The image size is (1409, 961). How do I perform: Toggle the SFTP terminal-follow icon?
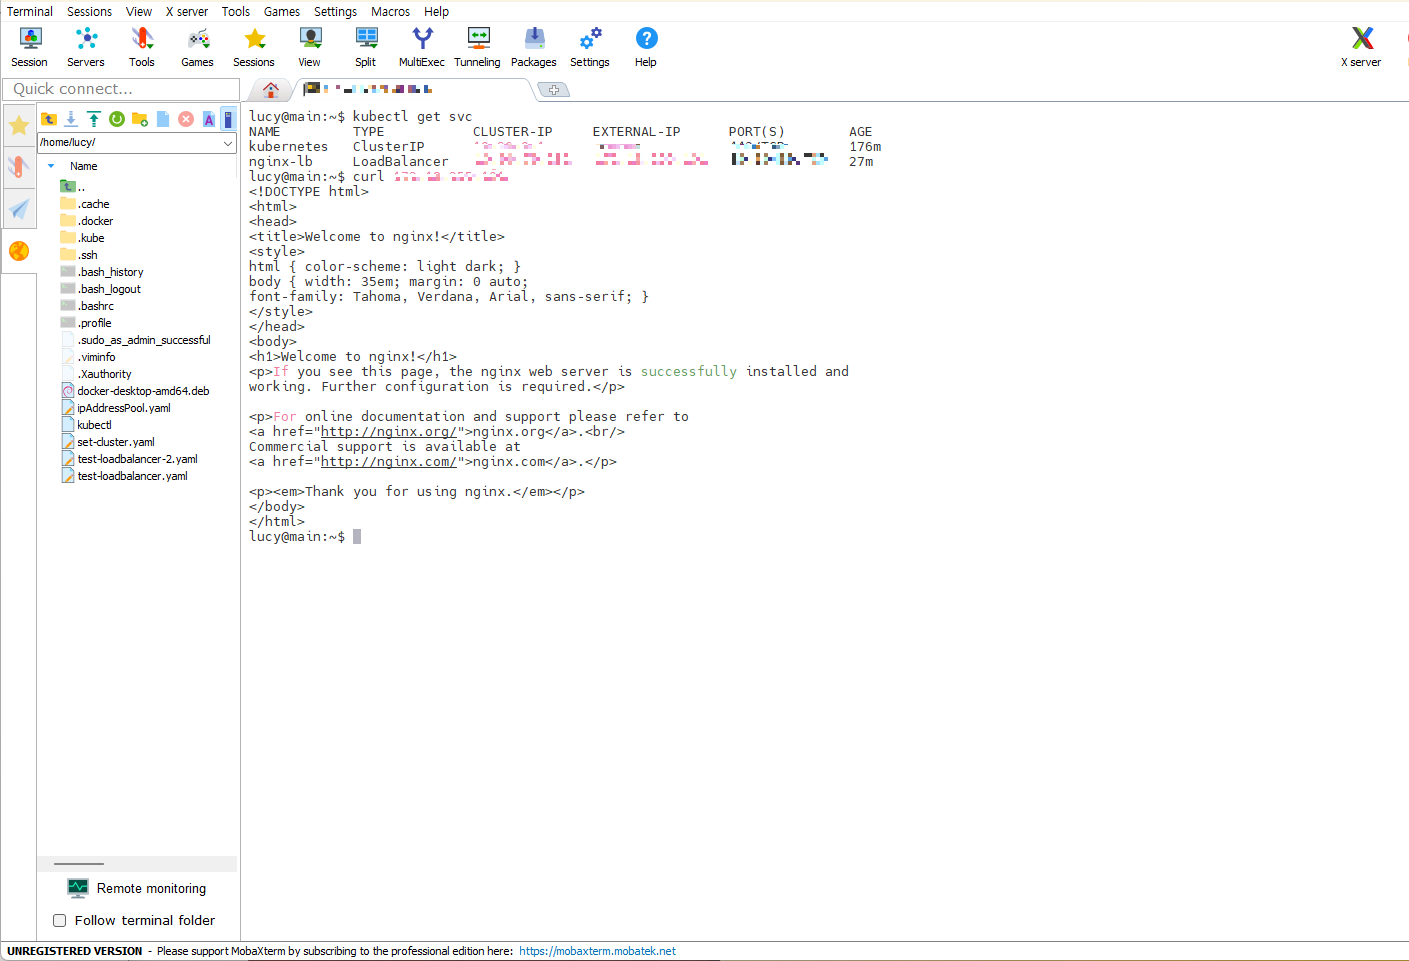tap(228, 119)
